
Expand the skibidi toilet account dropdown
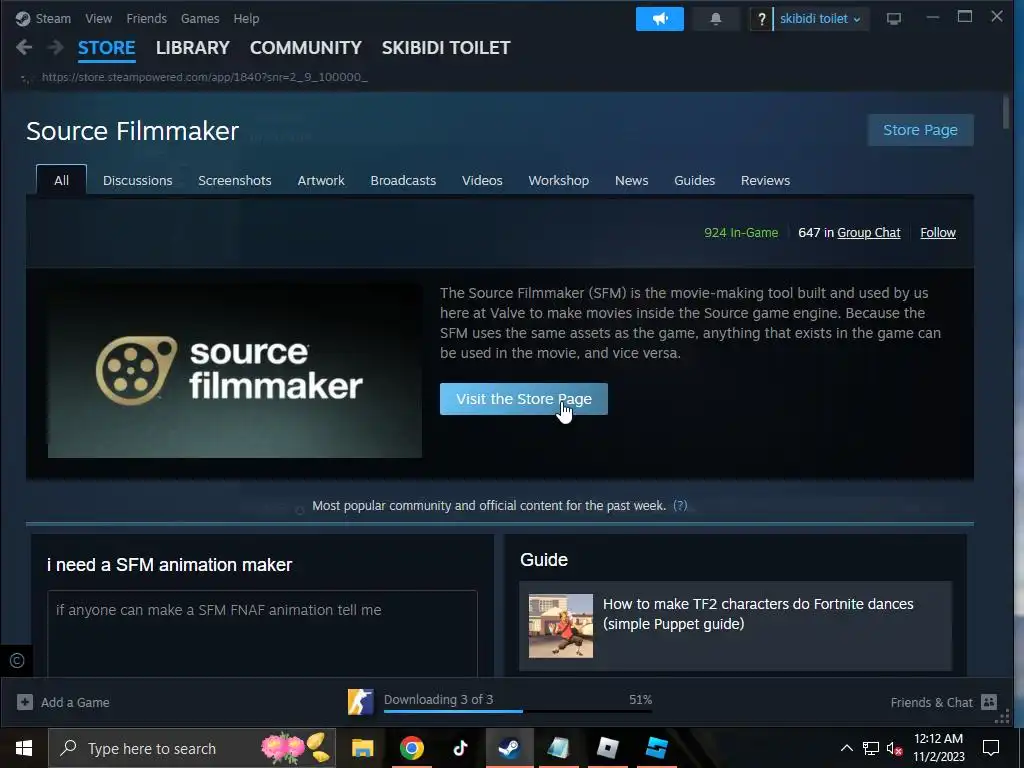click(x=820, y=19)
